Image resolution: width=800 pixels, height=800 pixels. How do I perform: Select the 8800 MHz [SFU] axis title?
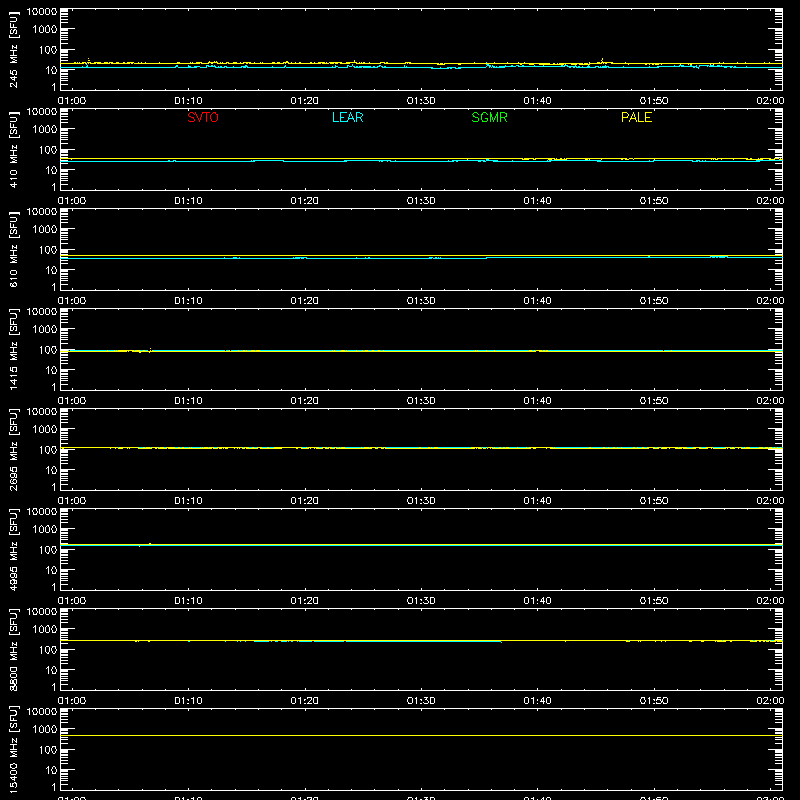click(14, 649)
